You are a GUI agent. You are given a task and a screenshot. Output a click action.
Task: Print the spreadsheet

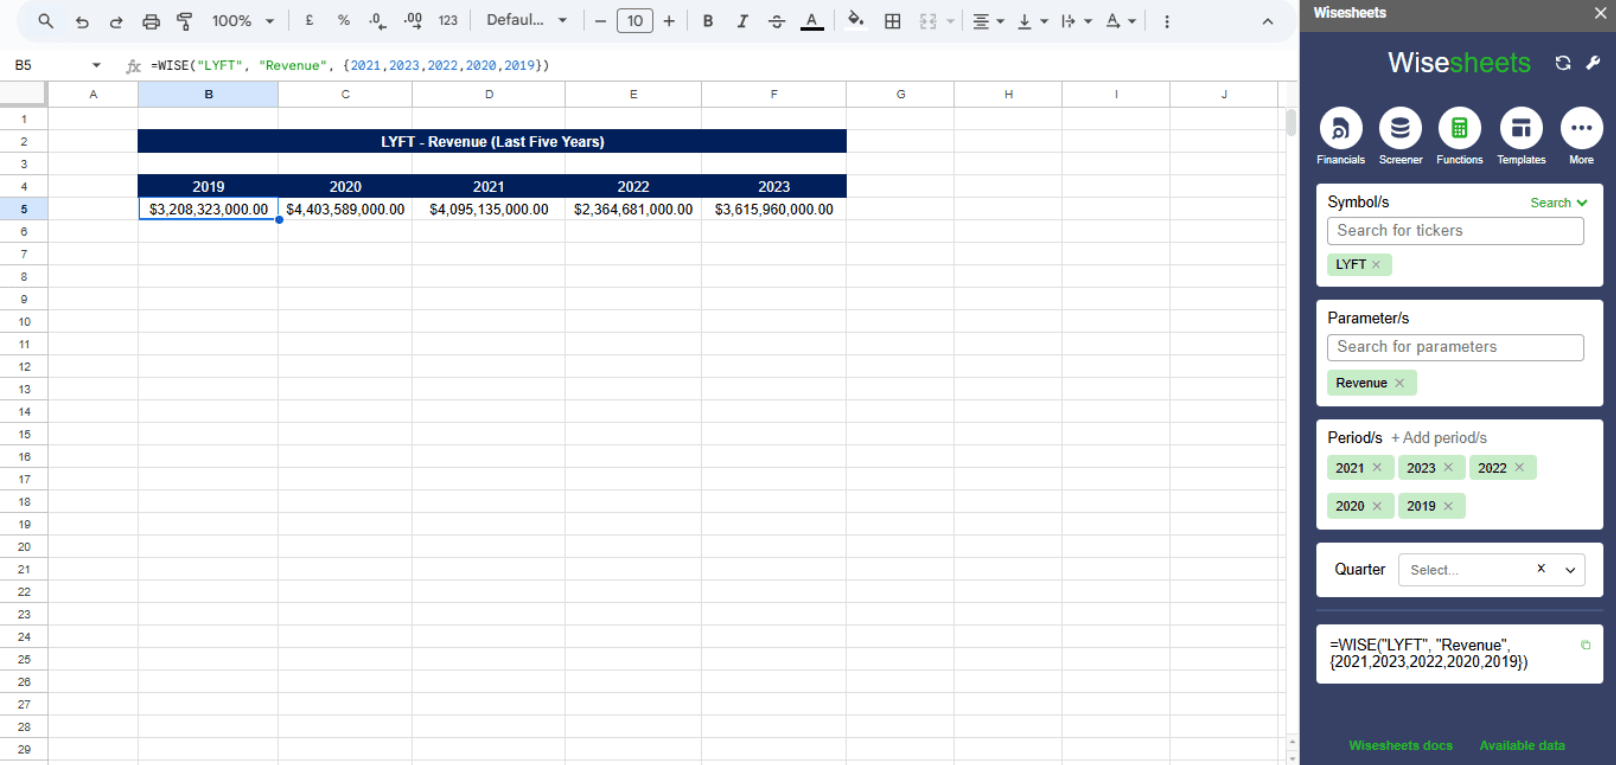point(151,21)
